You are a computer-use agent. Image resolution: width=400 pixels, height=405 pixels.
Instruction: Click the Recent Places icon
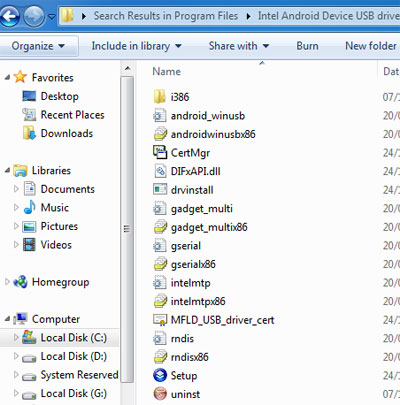click(29, 115)
